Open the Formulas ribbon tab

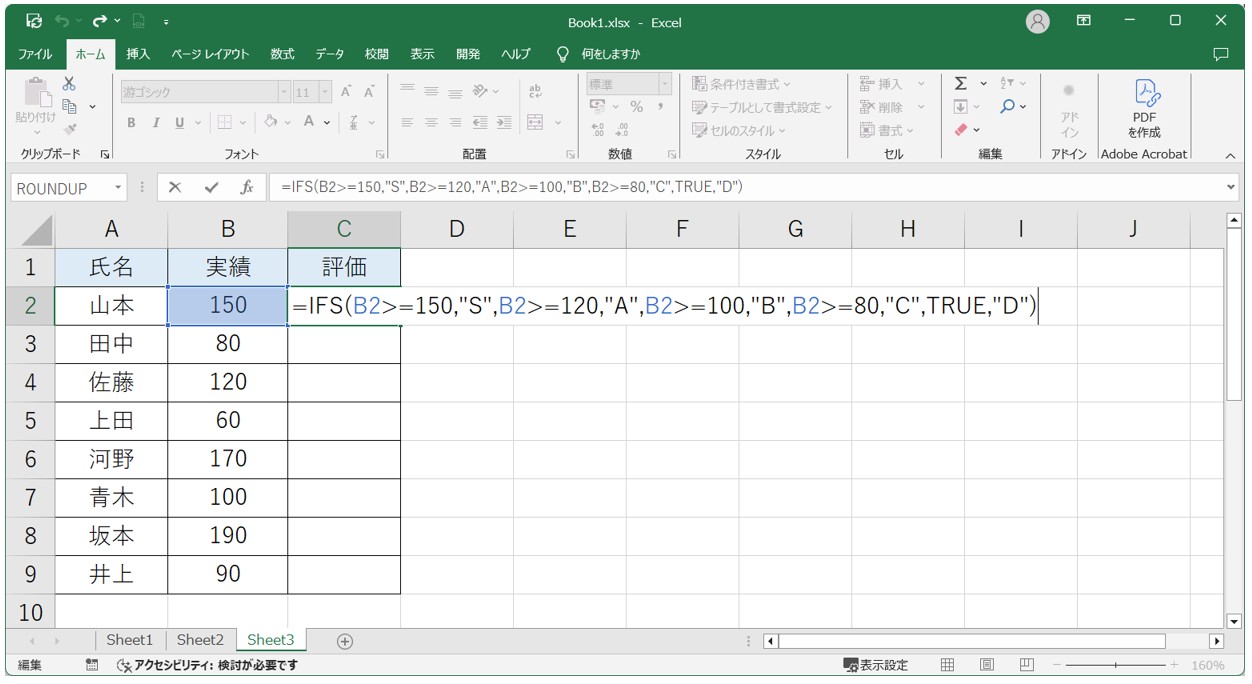pos(282,54)
